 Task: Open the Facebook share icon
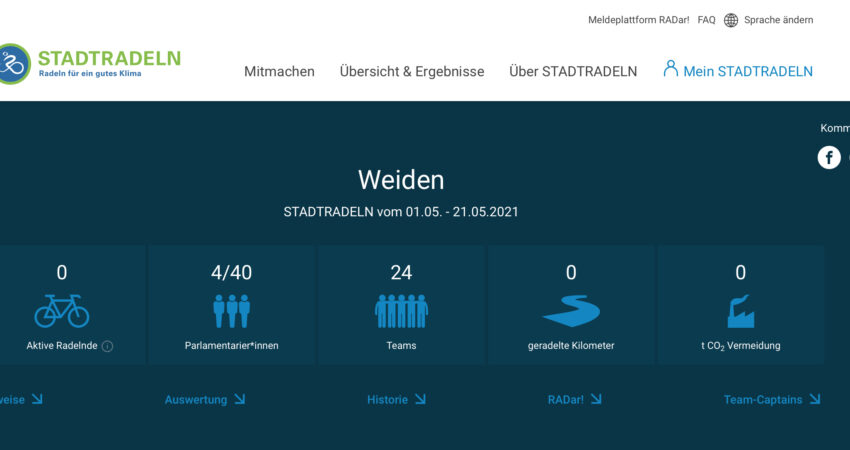pyautogui.click(x=829, y=158)
